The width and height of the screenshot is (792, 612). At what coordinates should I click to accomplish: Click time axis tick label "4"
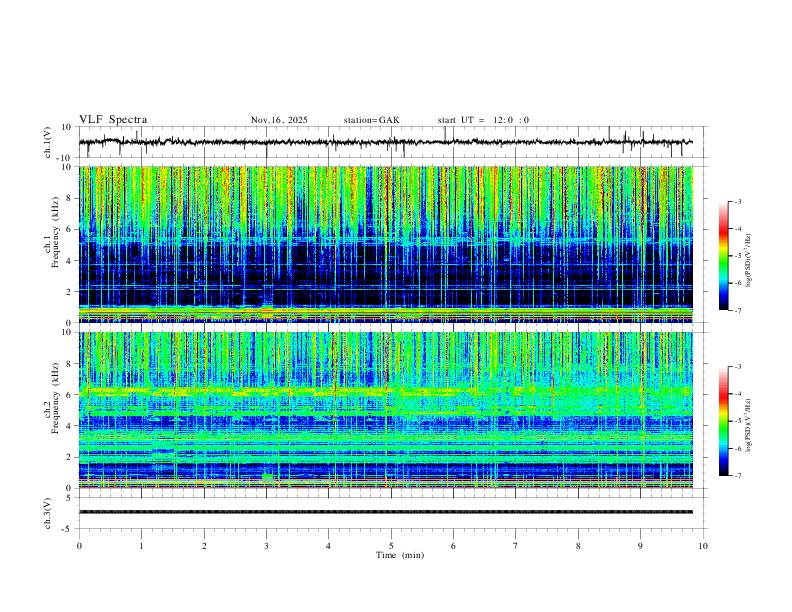click(329, 546)
